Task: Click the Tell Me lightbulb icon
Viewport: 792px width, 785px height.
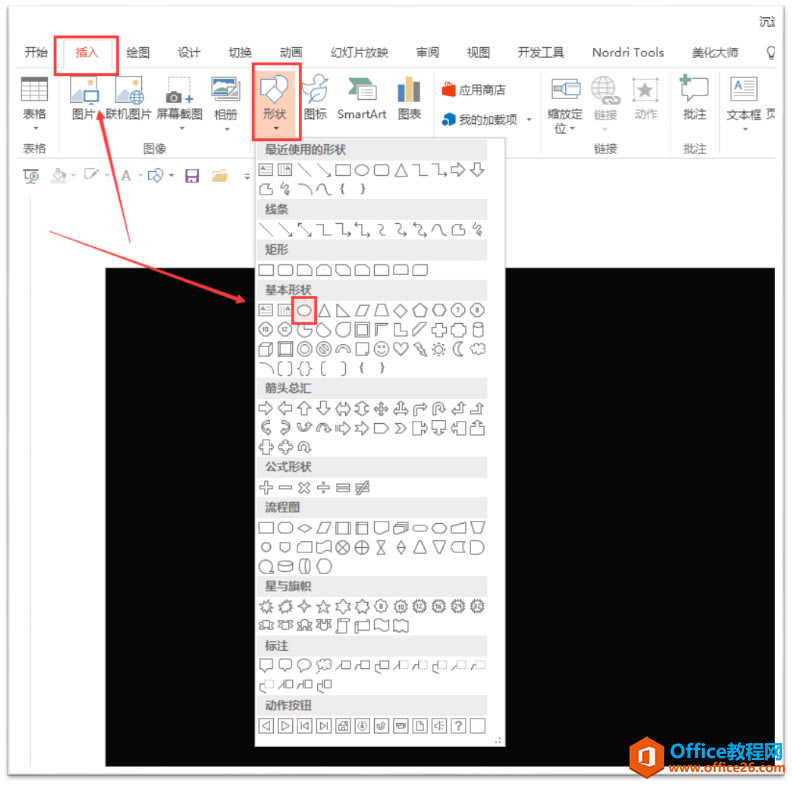Action: (x=770, y=52)
